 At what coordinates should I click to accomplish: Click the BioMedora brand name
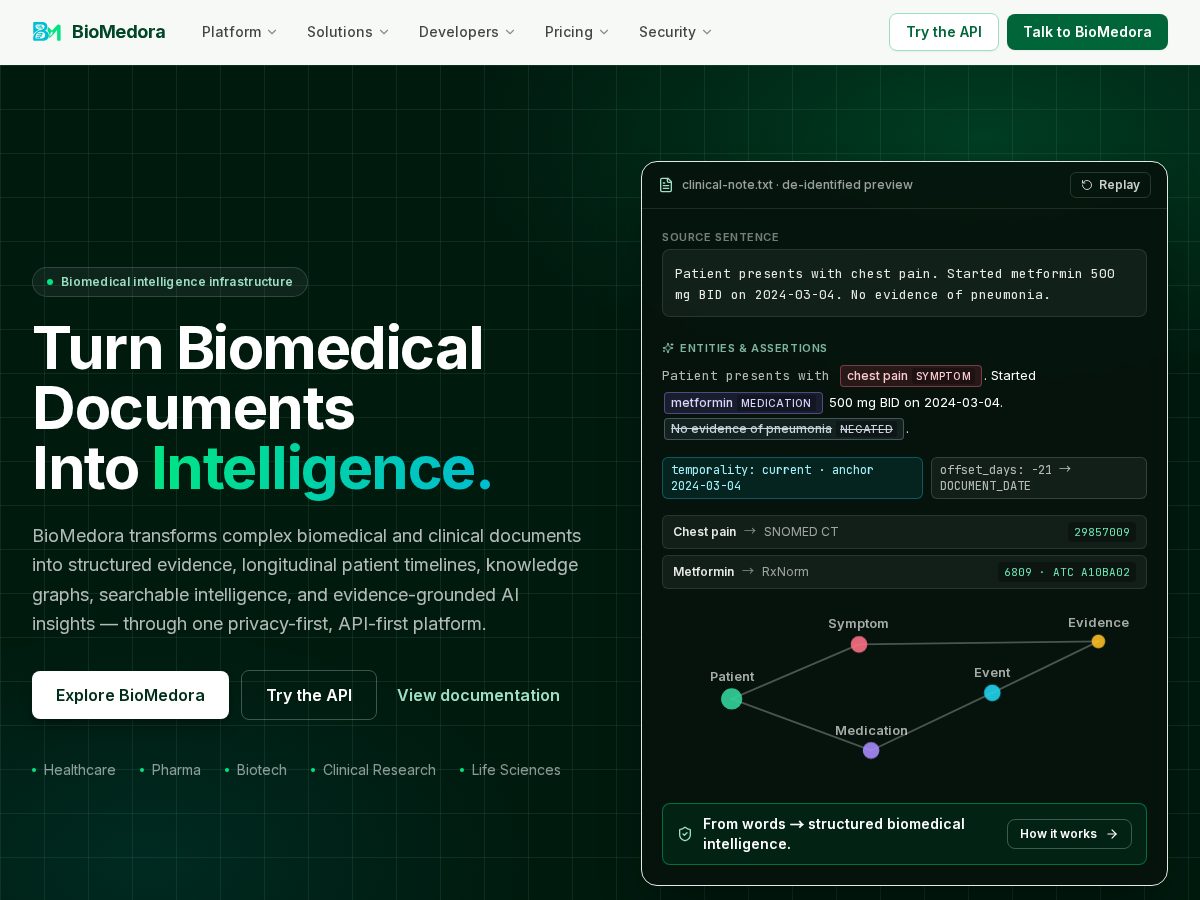[118, 32]
